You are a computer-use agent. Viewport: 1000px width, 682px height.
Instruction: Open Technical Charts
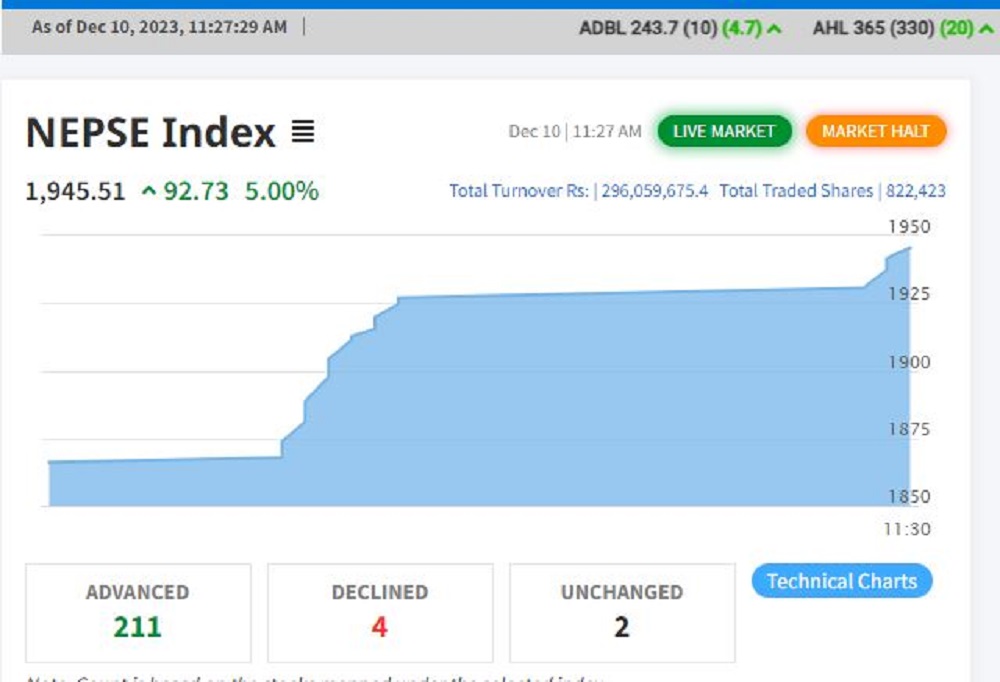(x=841, y=581)
